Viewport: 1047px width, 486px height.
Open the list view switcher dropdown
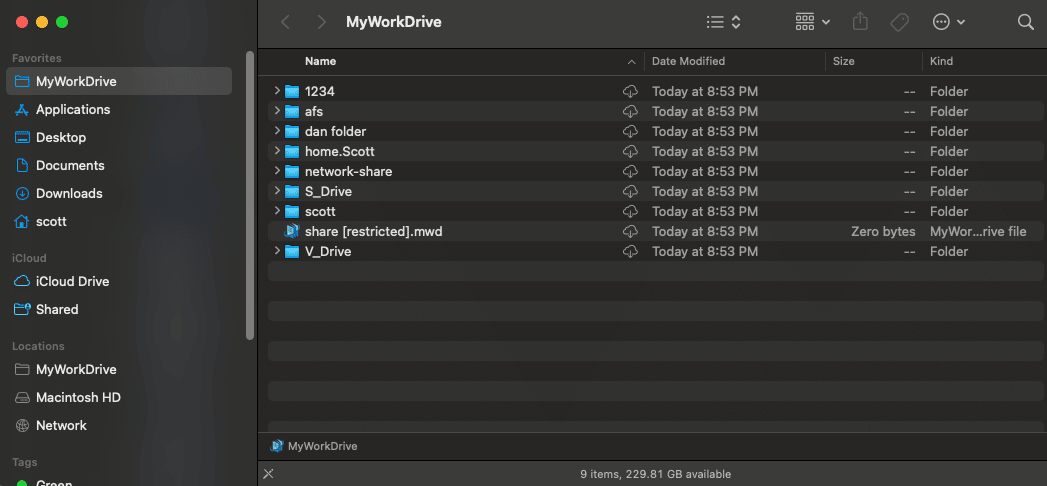(723, 22)
